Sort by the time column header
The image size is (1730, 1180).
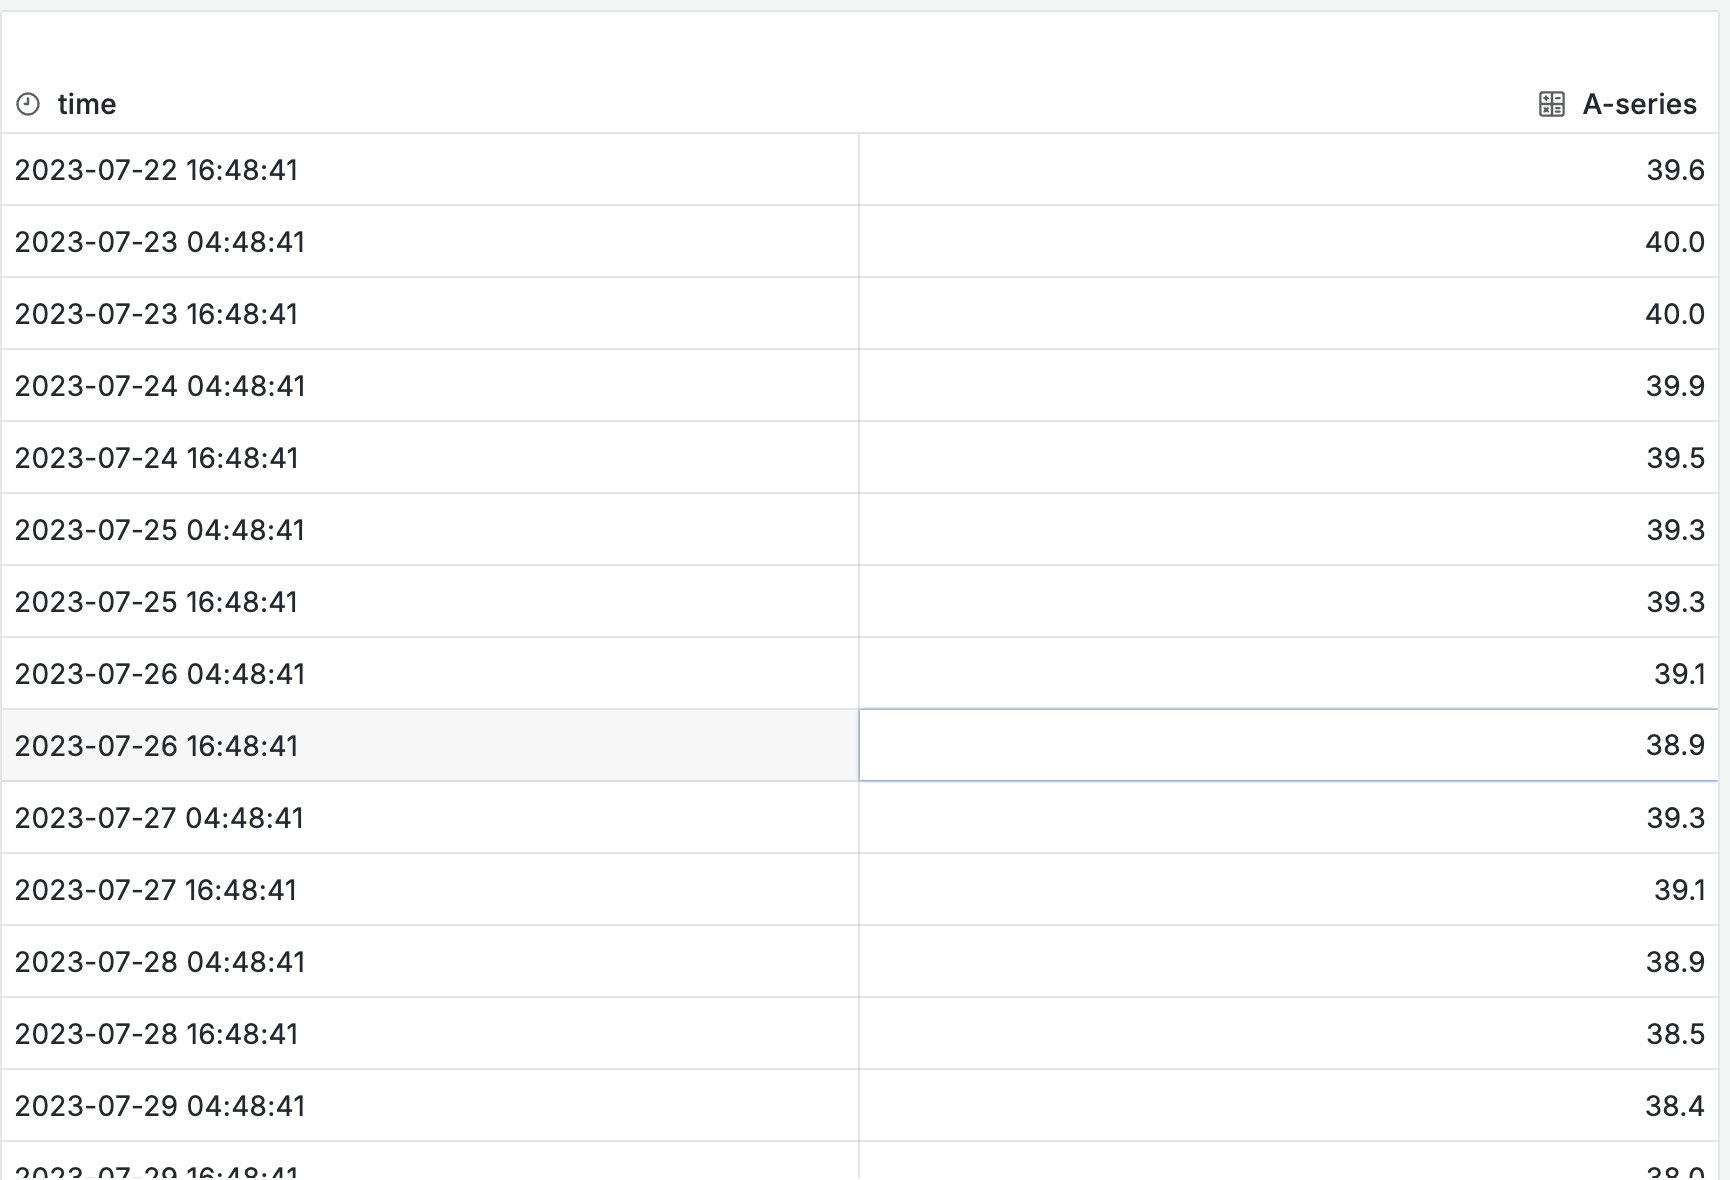[87, 104]
